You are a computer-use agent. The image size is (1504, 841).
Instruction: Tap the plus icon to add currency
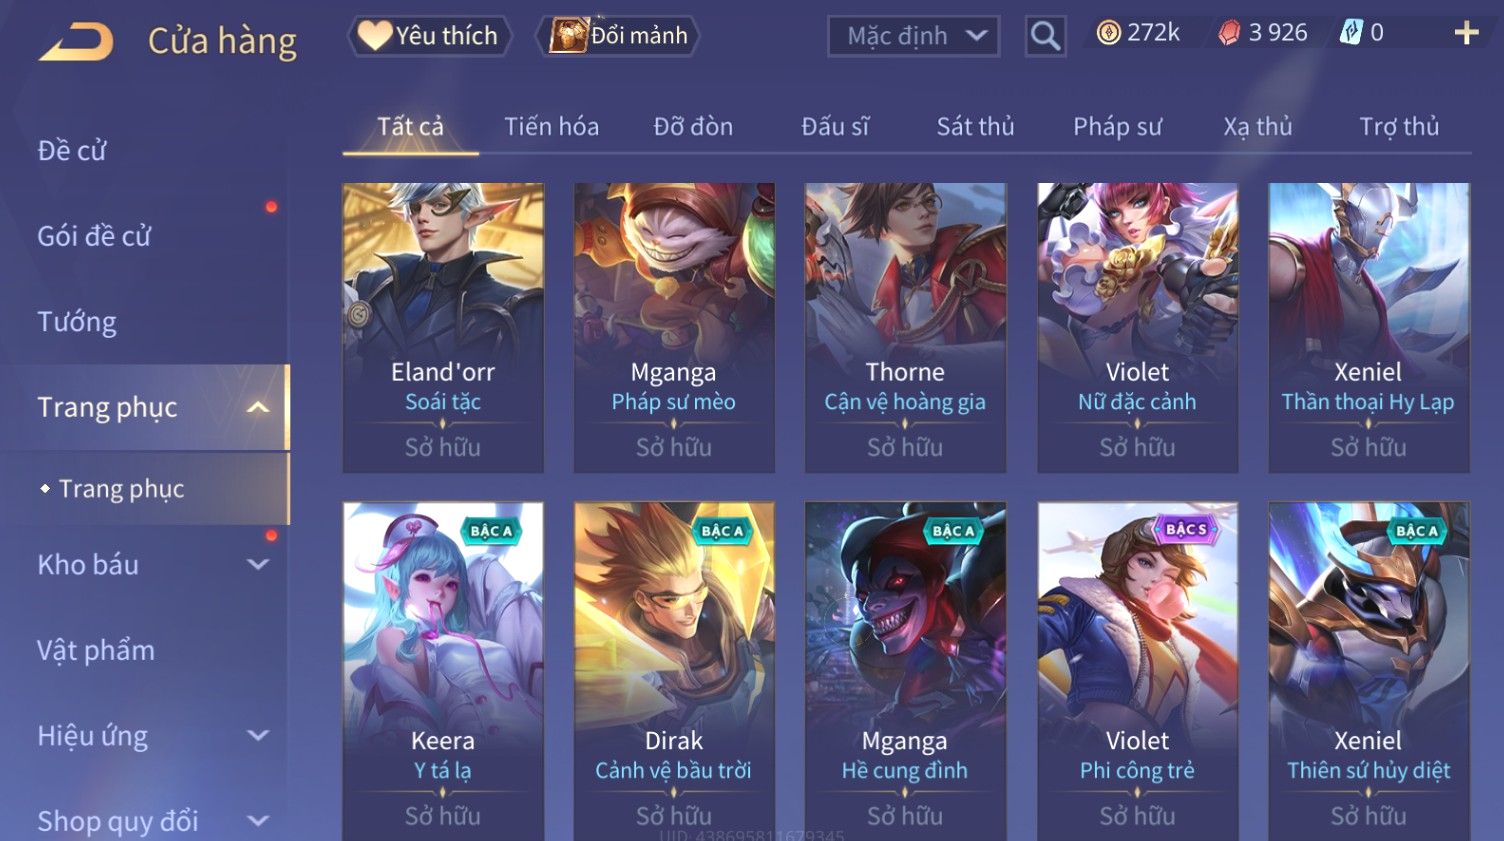pos(1466,34)
